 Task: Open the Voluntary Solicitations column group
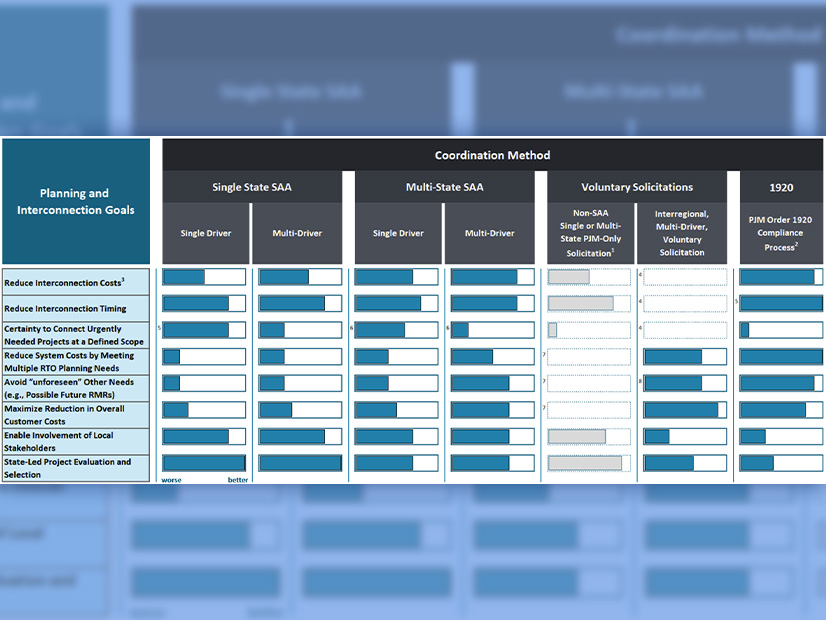(637, 187)
